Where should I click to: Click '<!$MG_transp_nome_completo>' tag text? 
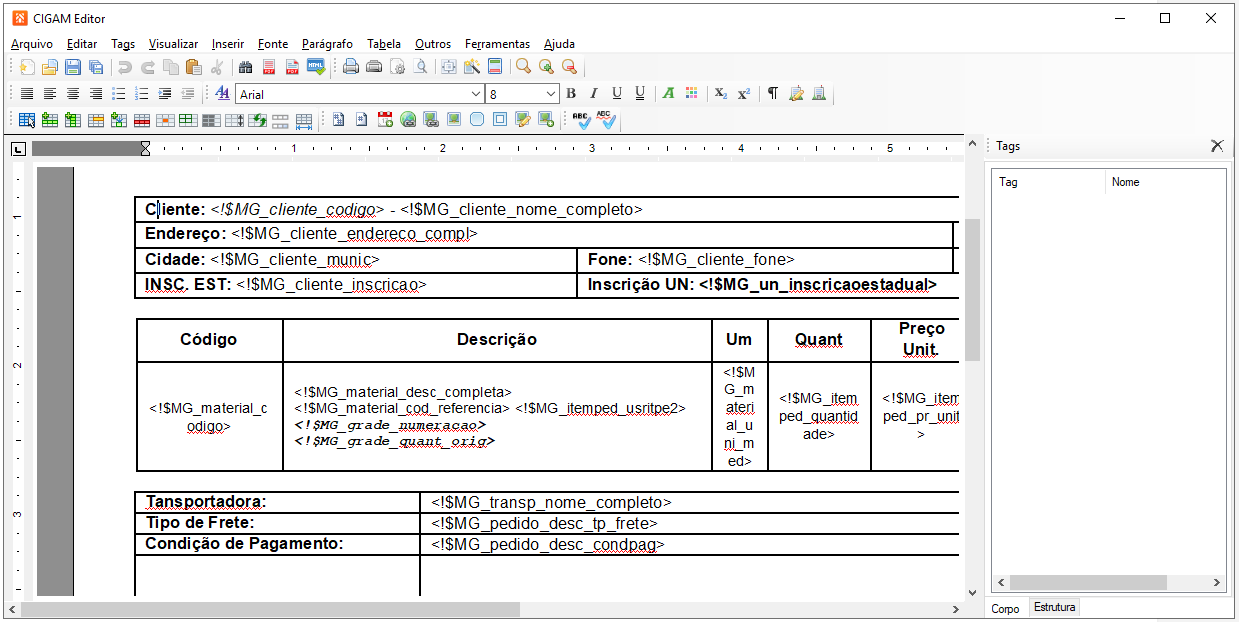pyautogui.click(x=551, y=503)
